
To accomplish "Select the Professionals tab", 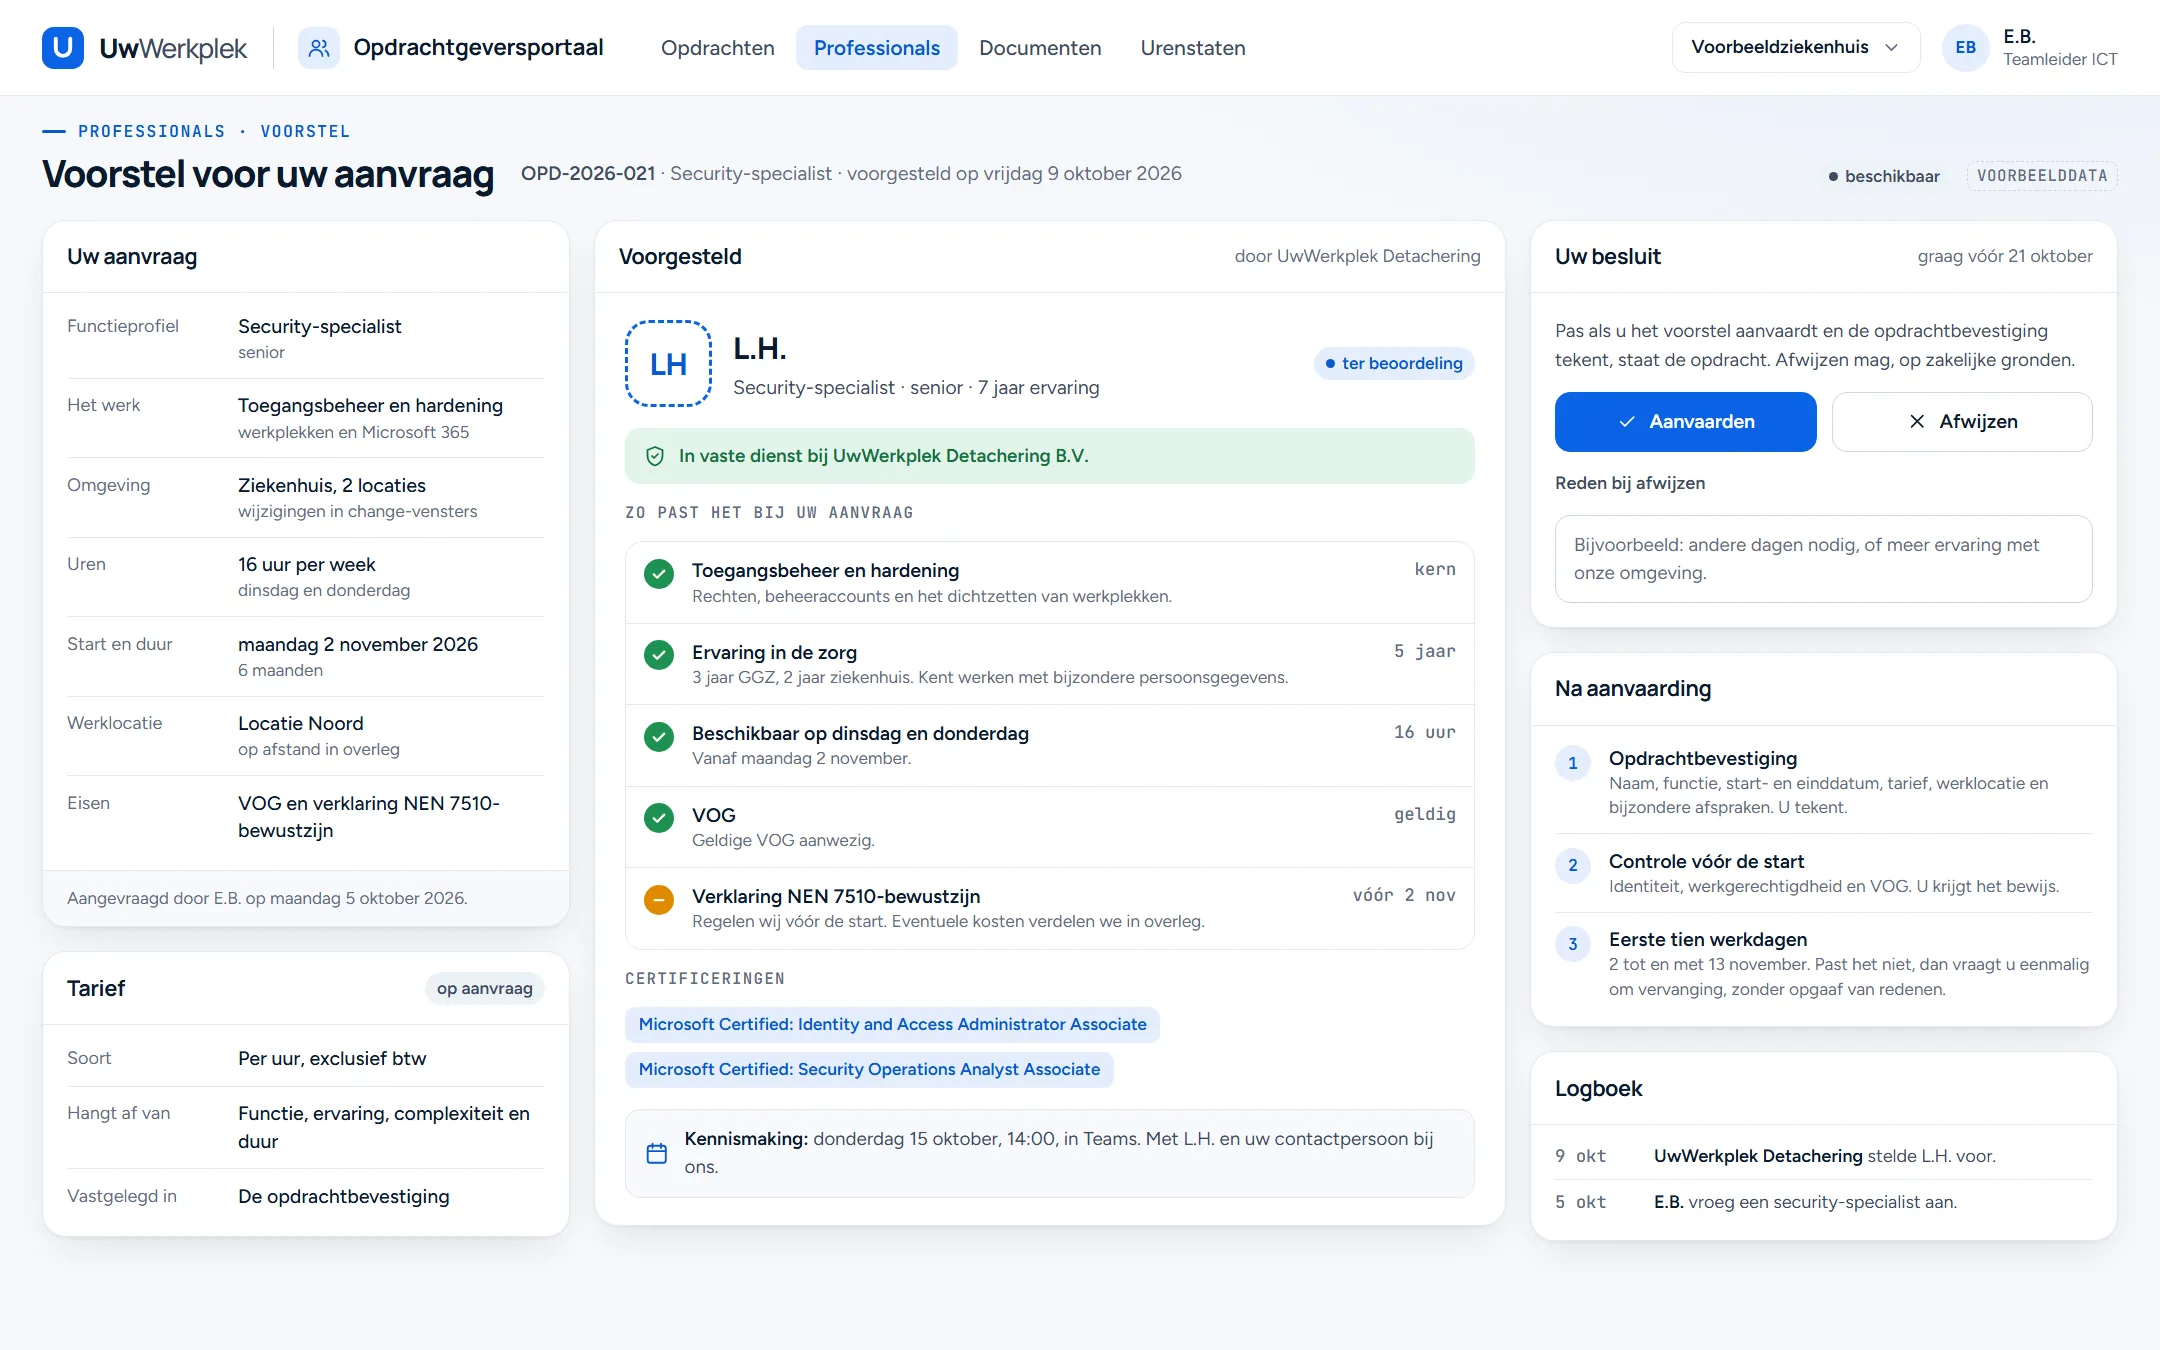I will [x=877, y=48].
